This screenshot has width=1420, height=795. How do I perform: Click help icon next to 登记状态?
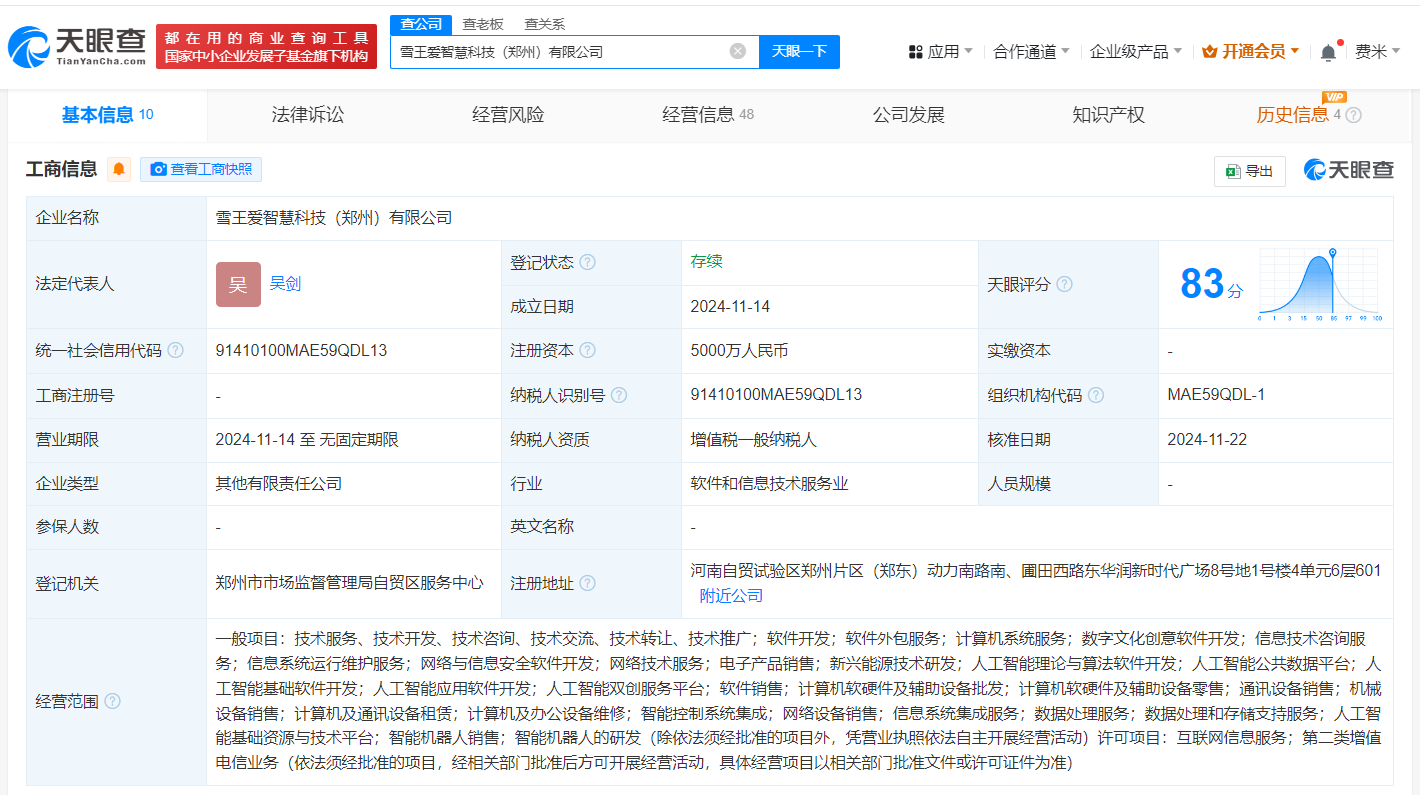point(587,262)
